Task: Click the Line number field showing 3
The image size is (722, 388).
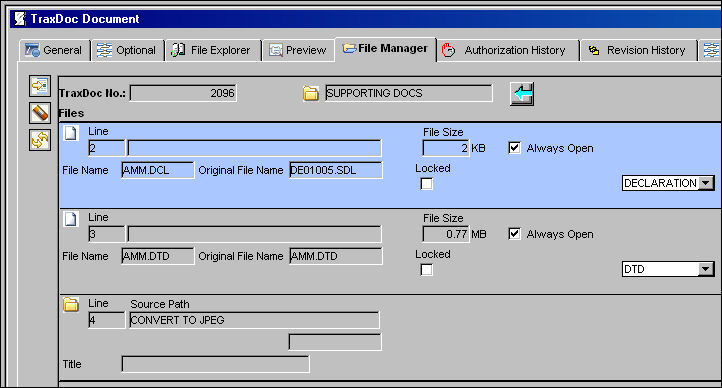Action: [x=106, y=234]
